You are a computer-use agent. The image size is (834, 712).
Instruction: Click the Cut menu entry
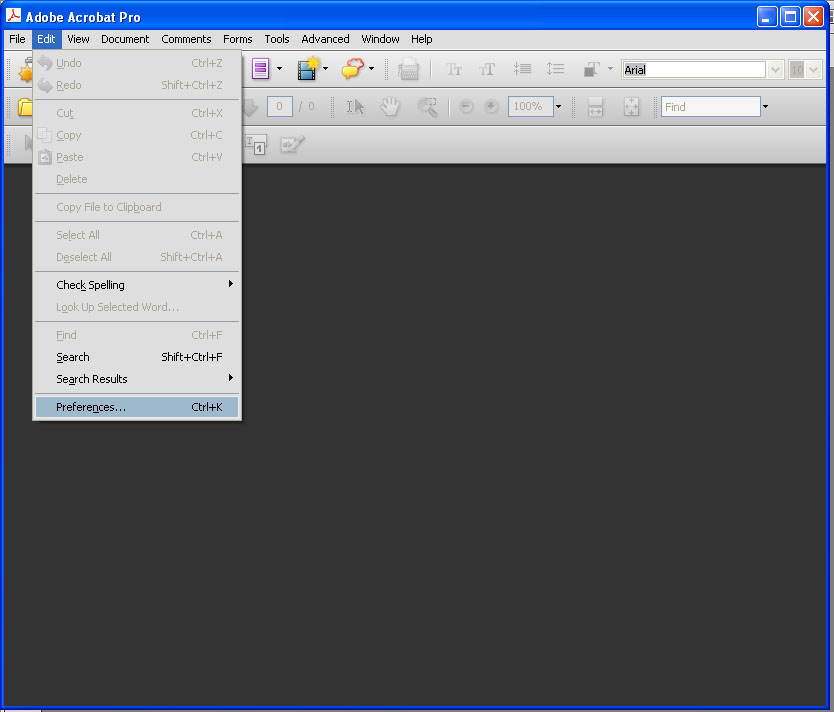pyautogui.click(x=137, y=113)
